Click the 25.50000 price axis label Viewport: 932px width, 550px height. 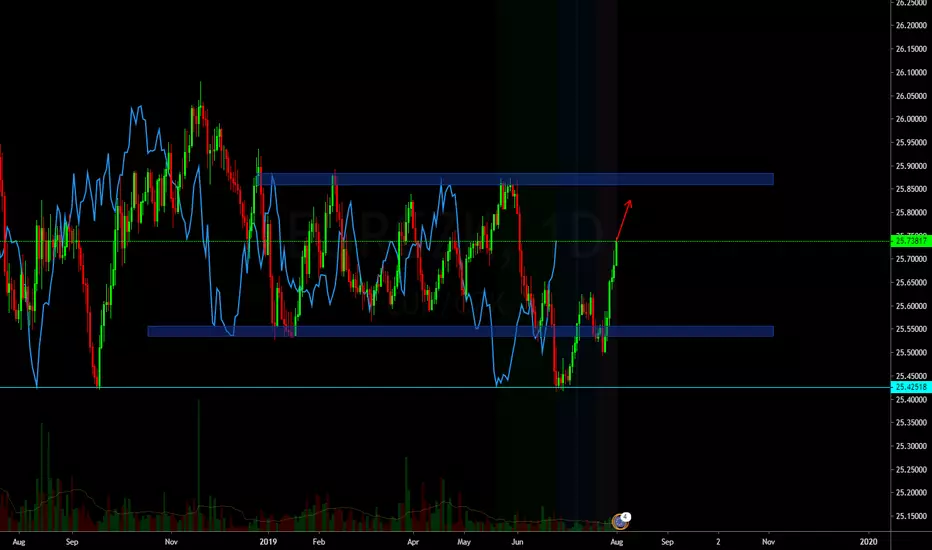[x=911, y=353]
